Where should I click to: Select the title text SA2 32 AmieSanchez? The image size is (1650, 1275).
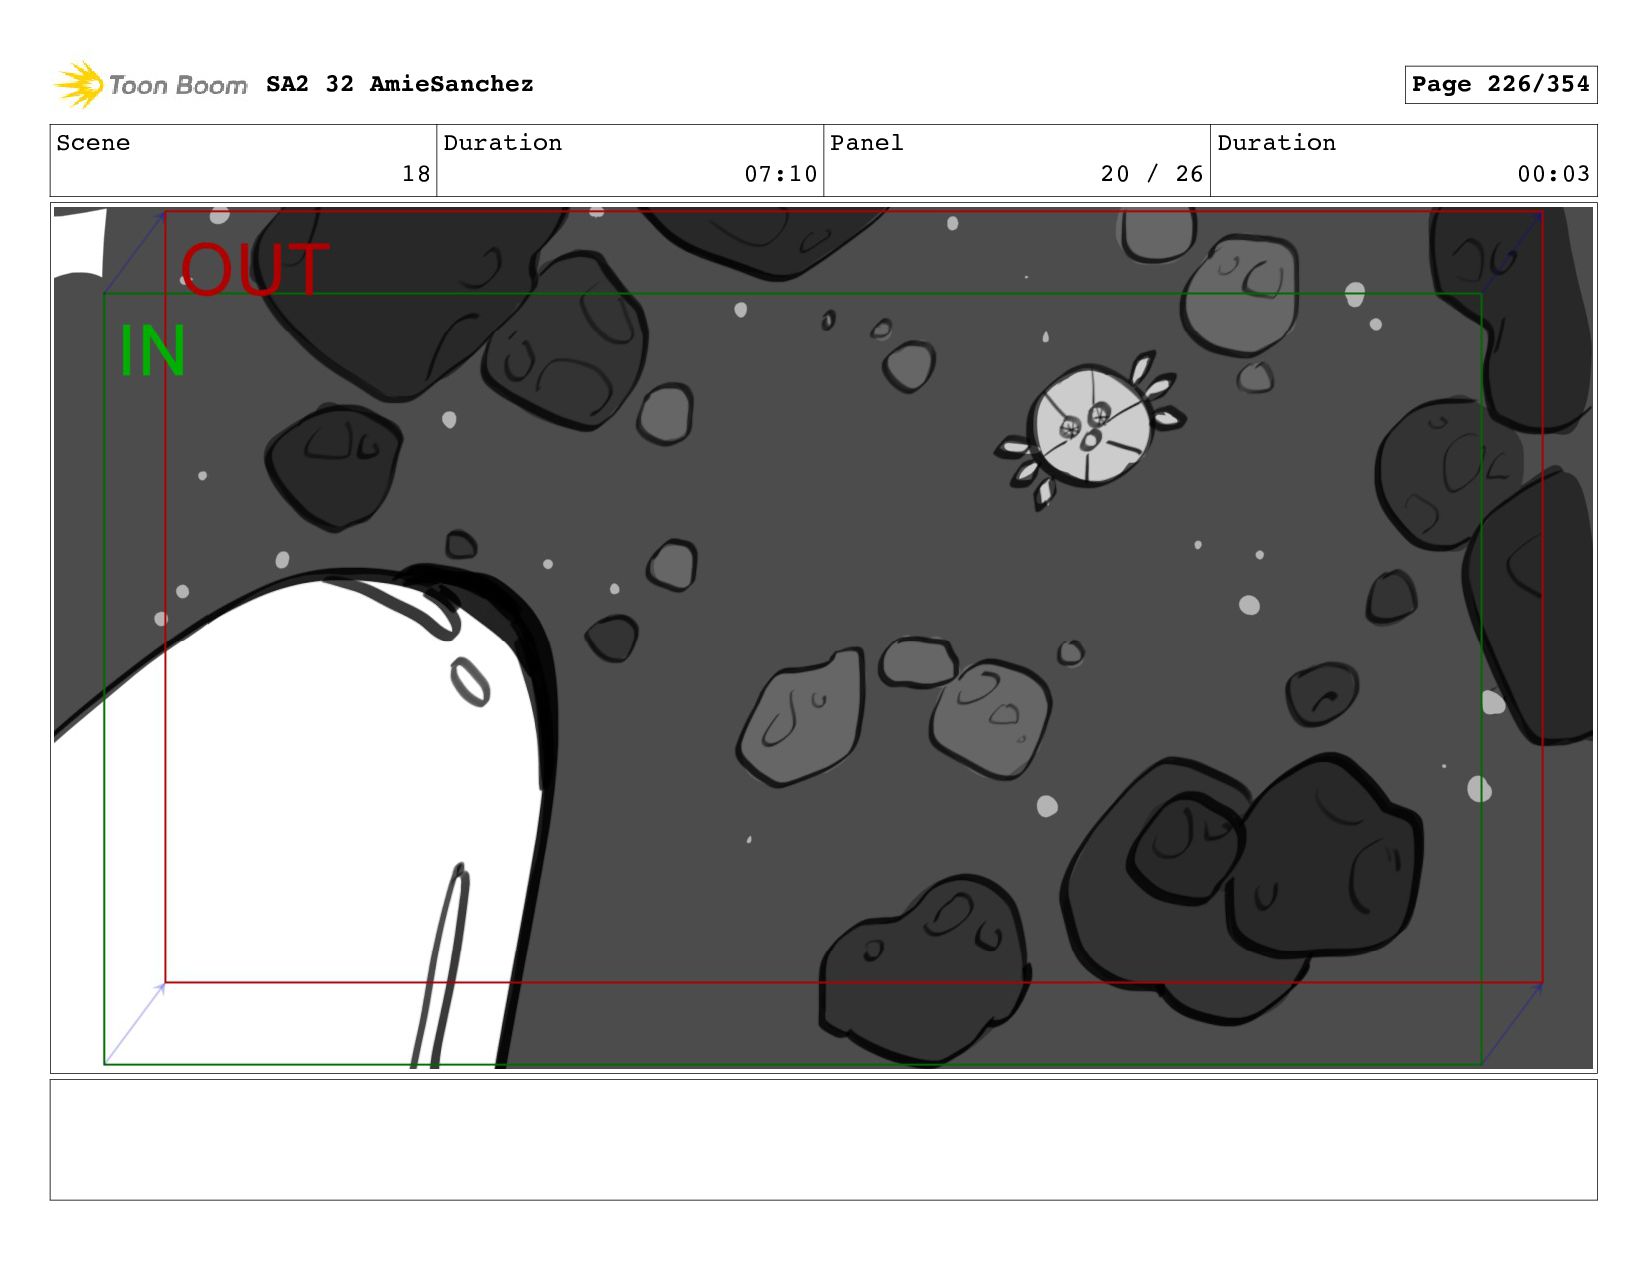(x=400, y=84)
